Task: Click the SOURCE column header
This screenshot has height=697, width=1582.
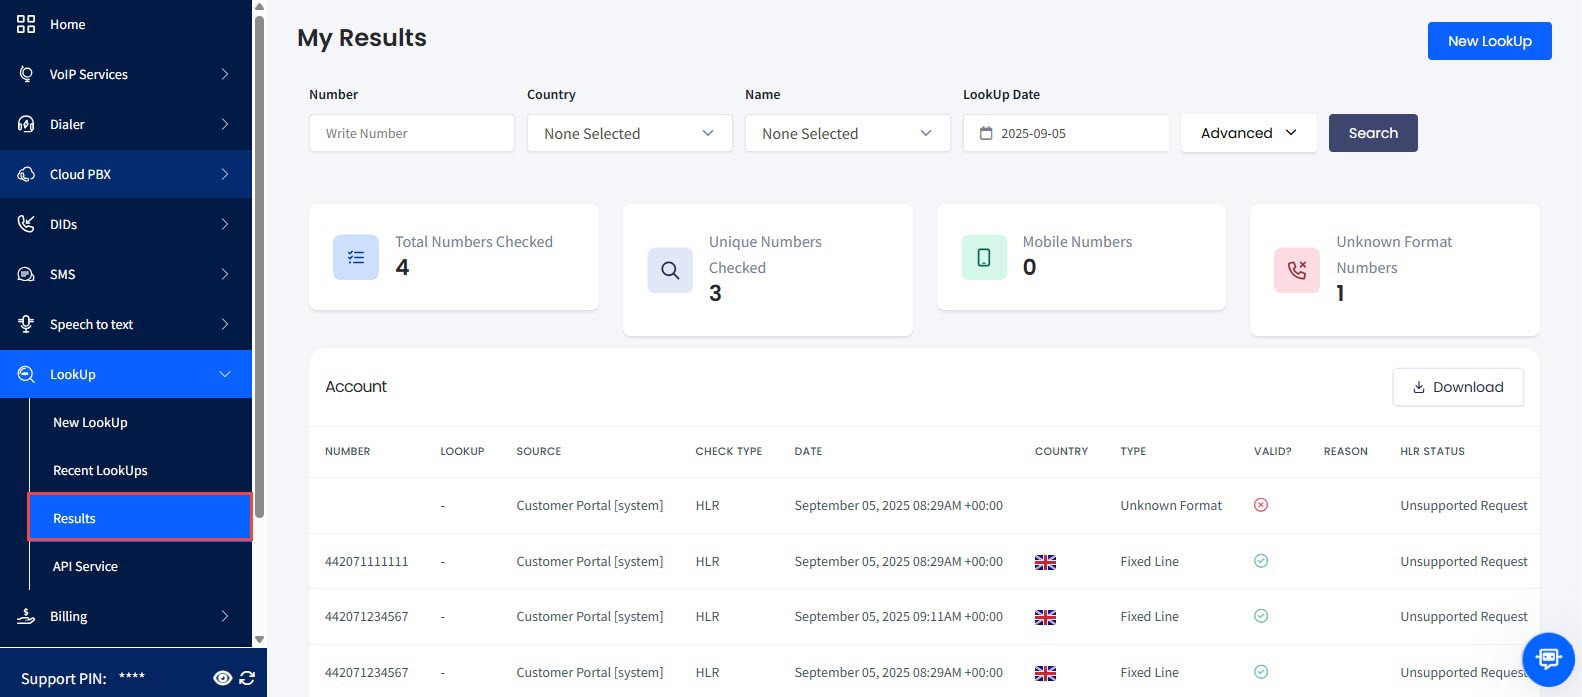Action: pyautogui.click(x=538, y=451)
